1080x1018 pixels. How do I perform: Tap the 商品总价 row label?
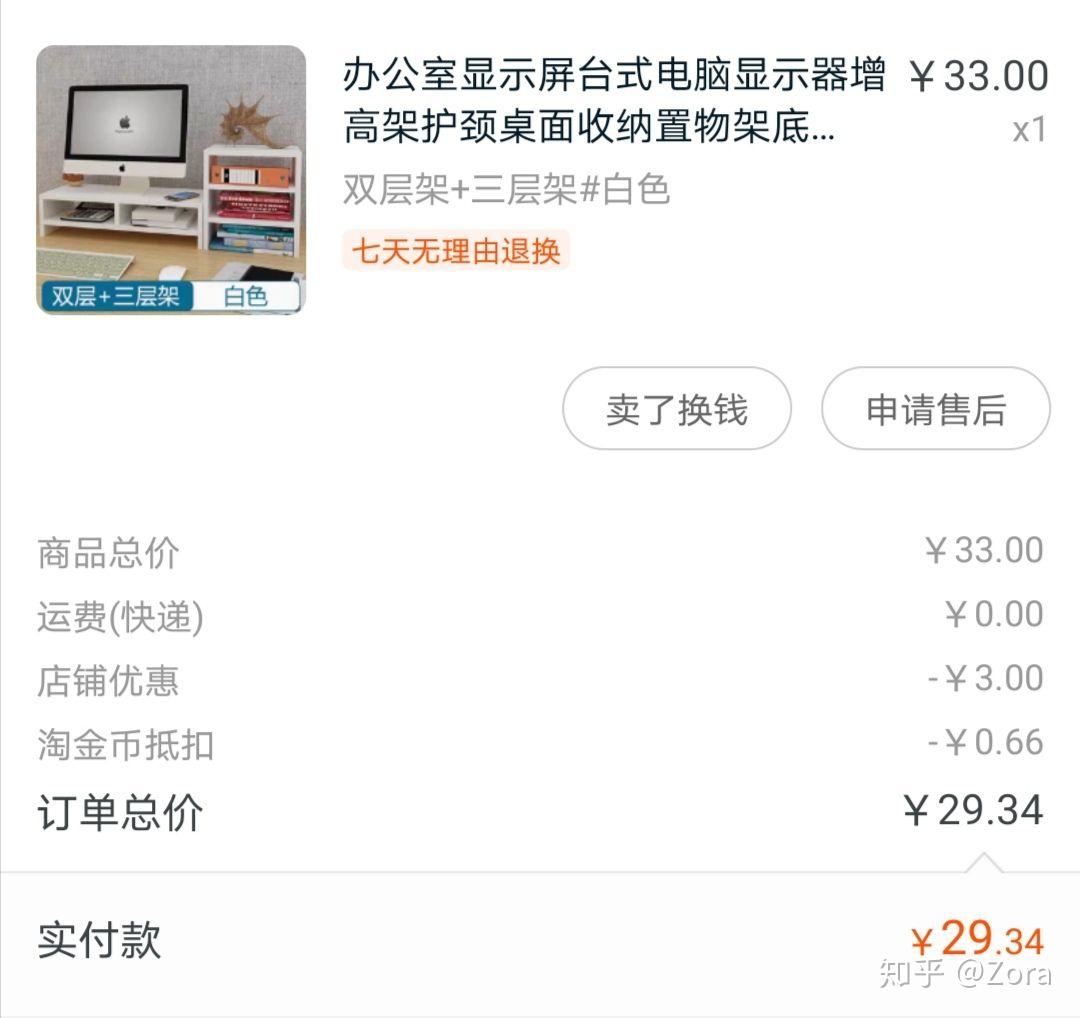(x=108, y=553)
